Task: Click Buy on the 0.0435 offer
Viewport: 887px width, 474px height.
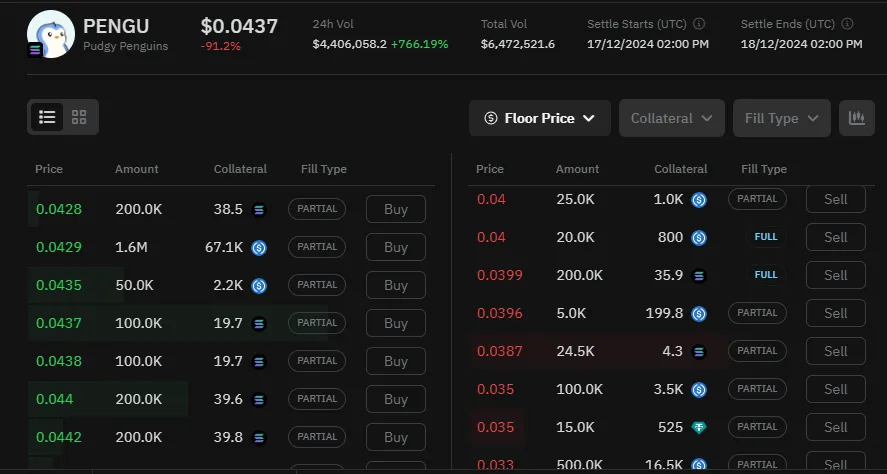Action: tap(396, 285)
